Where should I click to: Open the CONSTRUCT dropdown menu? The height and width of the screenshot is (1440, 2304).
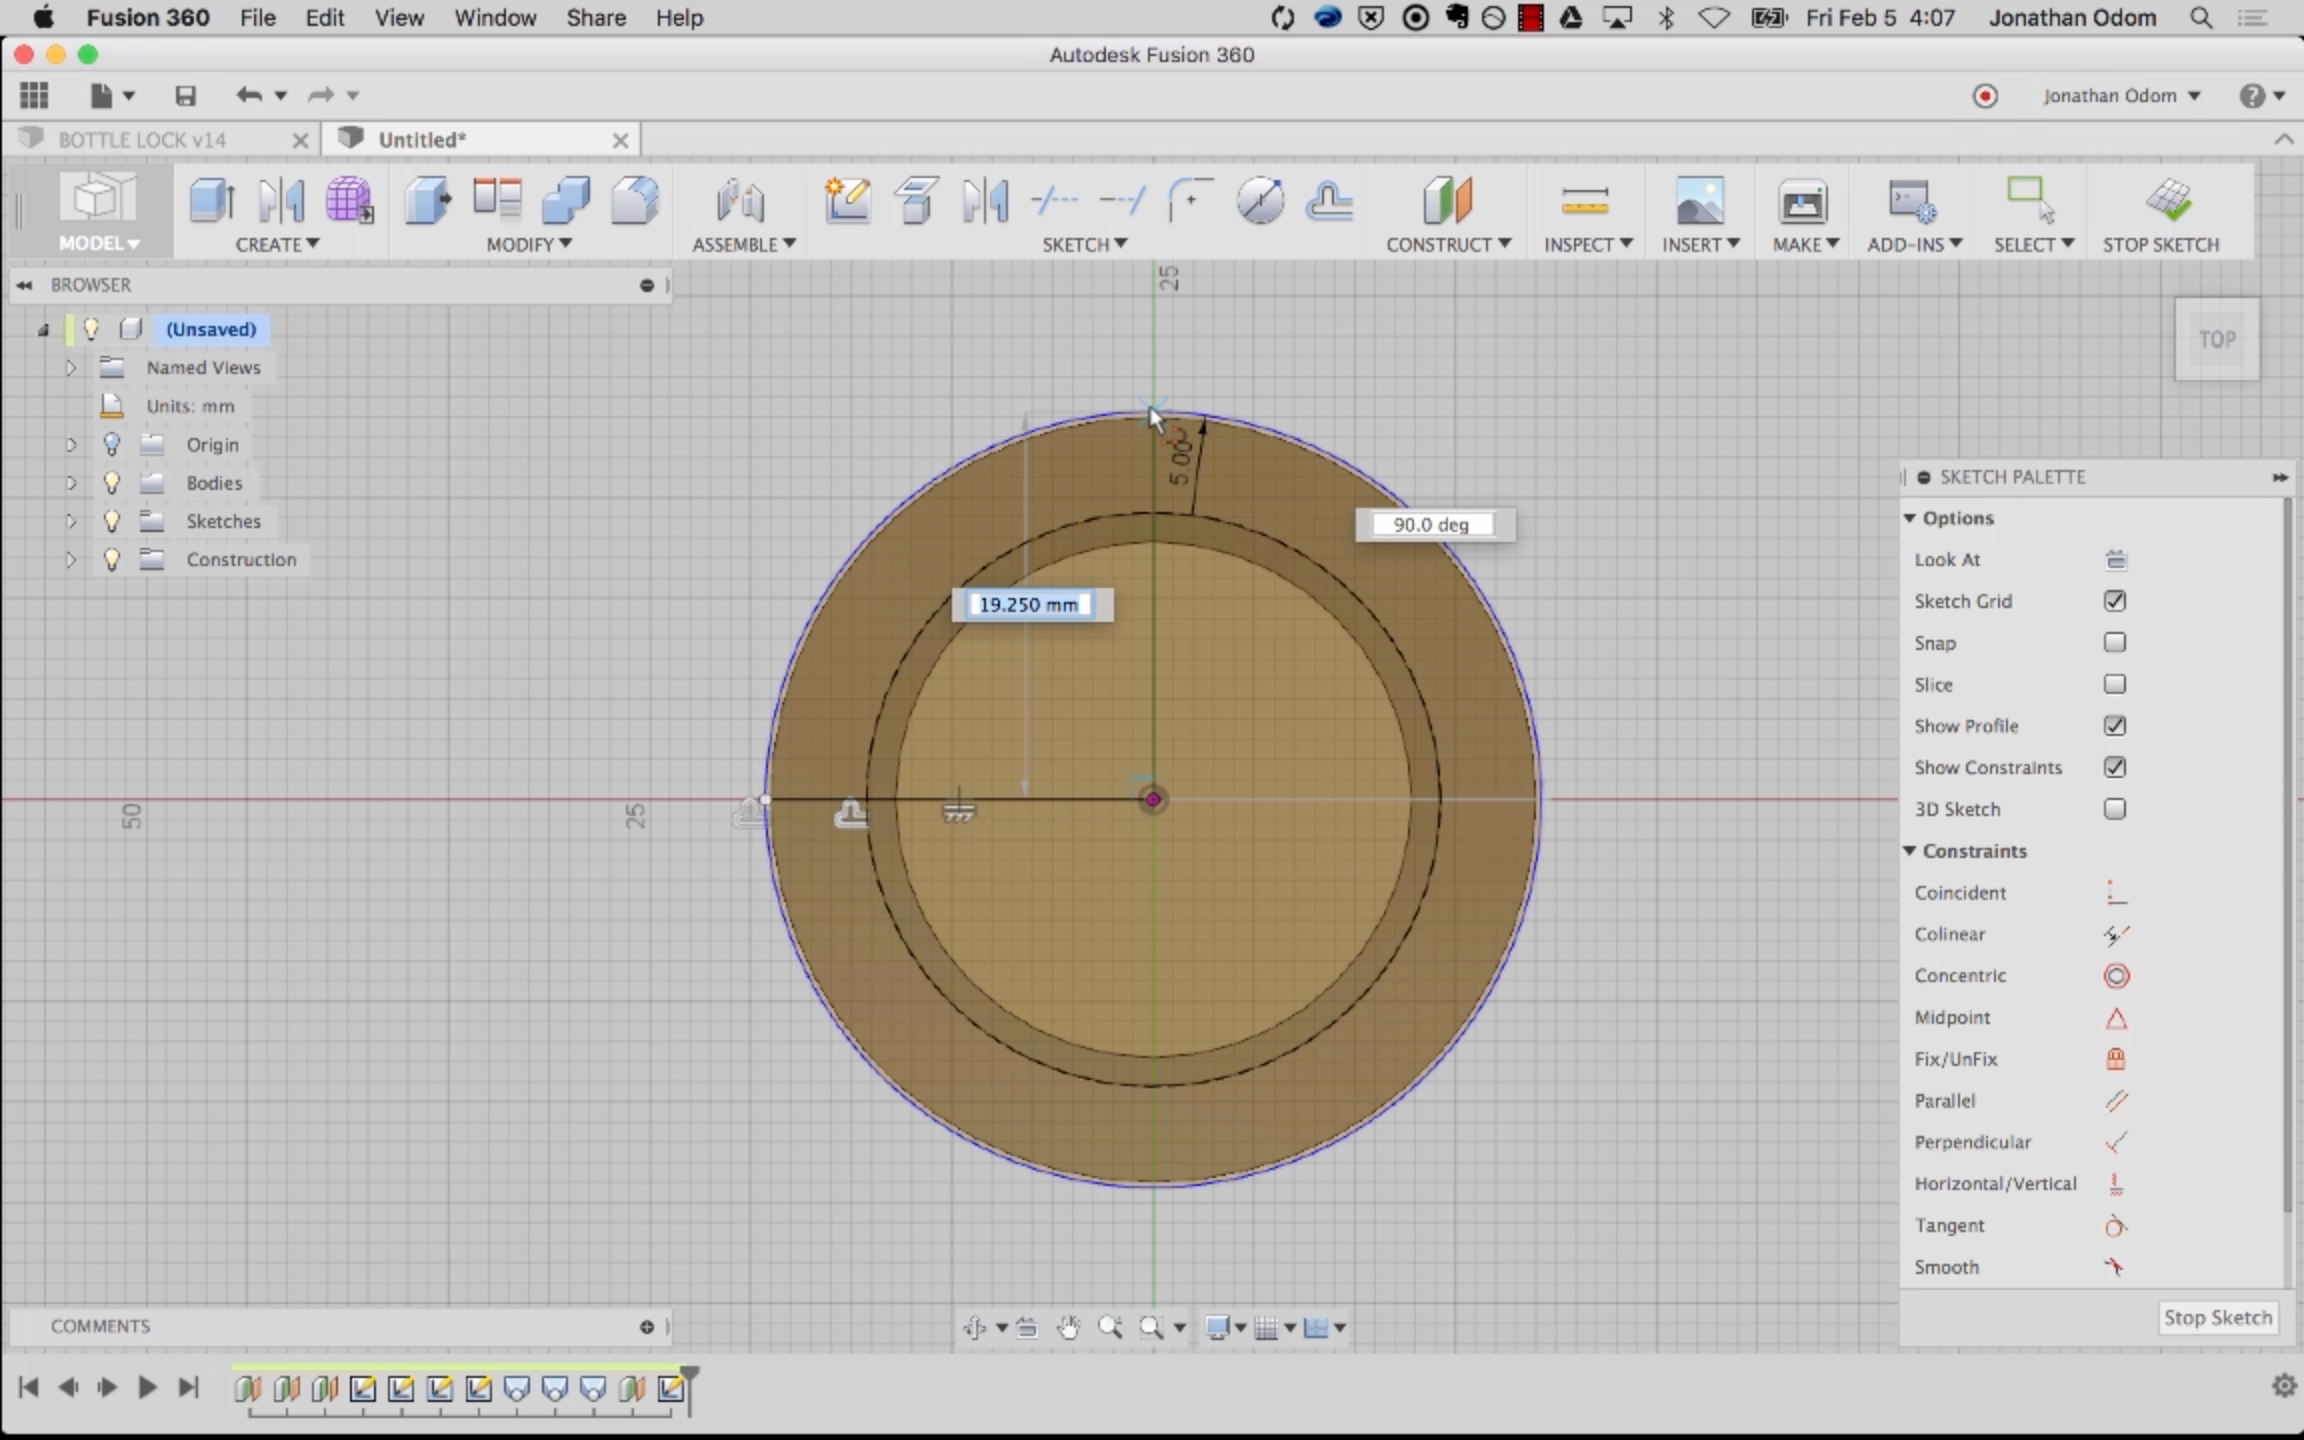click(1447, 244)
